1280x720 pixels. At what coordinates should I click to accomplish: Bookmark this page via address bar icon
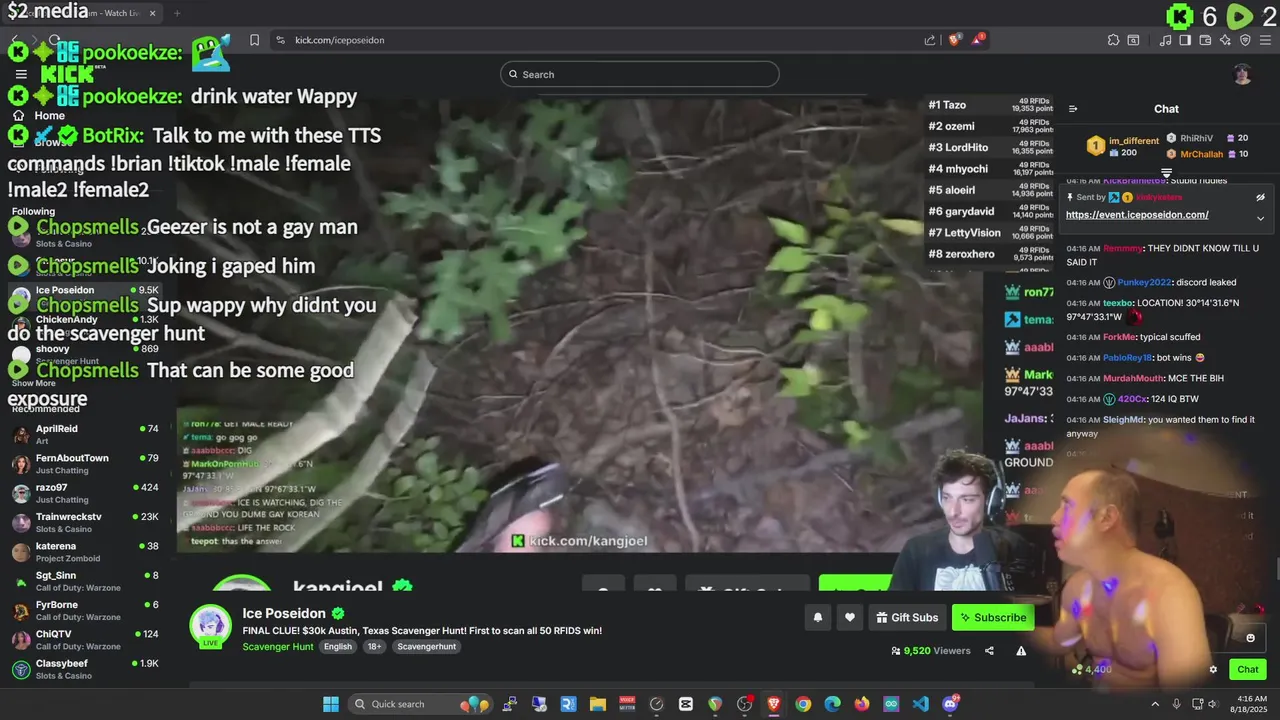click(254, 40)
